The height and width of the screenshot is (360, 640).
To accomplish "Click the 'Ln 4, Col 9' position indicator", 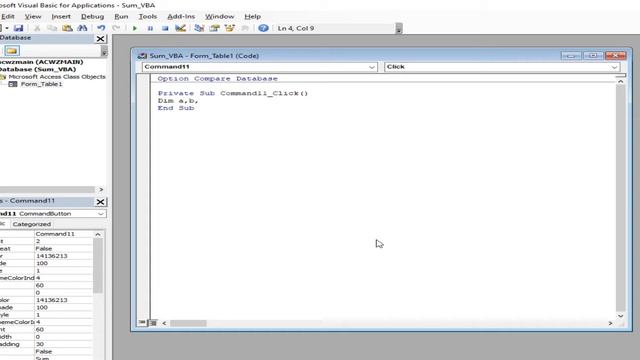I will tap(296, 28).
